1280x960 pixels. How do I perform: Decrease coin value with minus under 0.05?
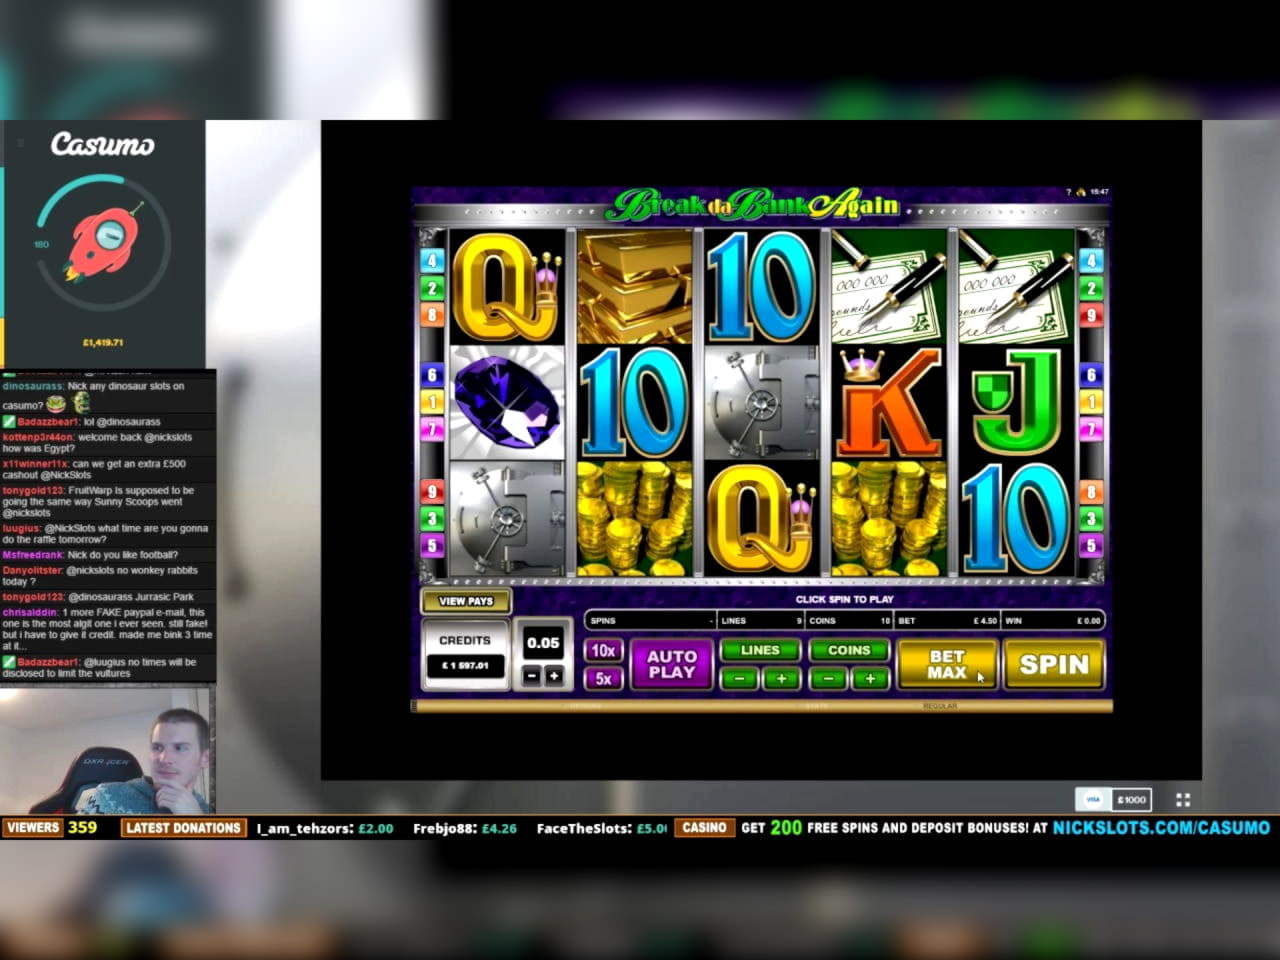[532, 677]
